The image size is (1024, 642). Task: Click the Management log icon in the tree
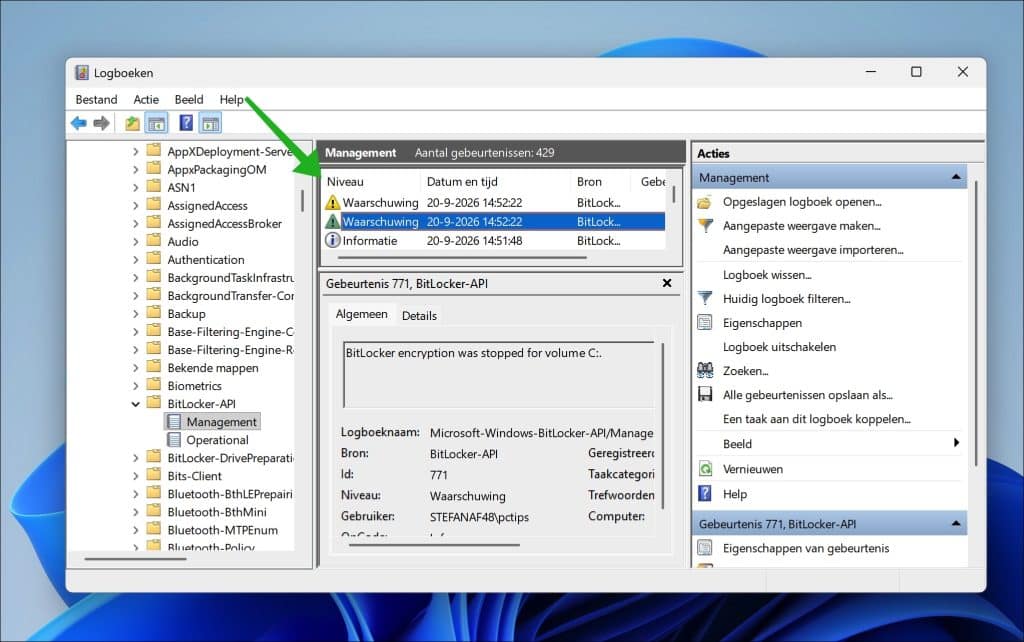pos(174,422)
